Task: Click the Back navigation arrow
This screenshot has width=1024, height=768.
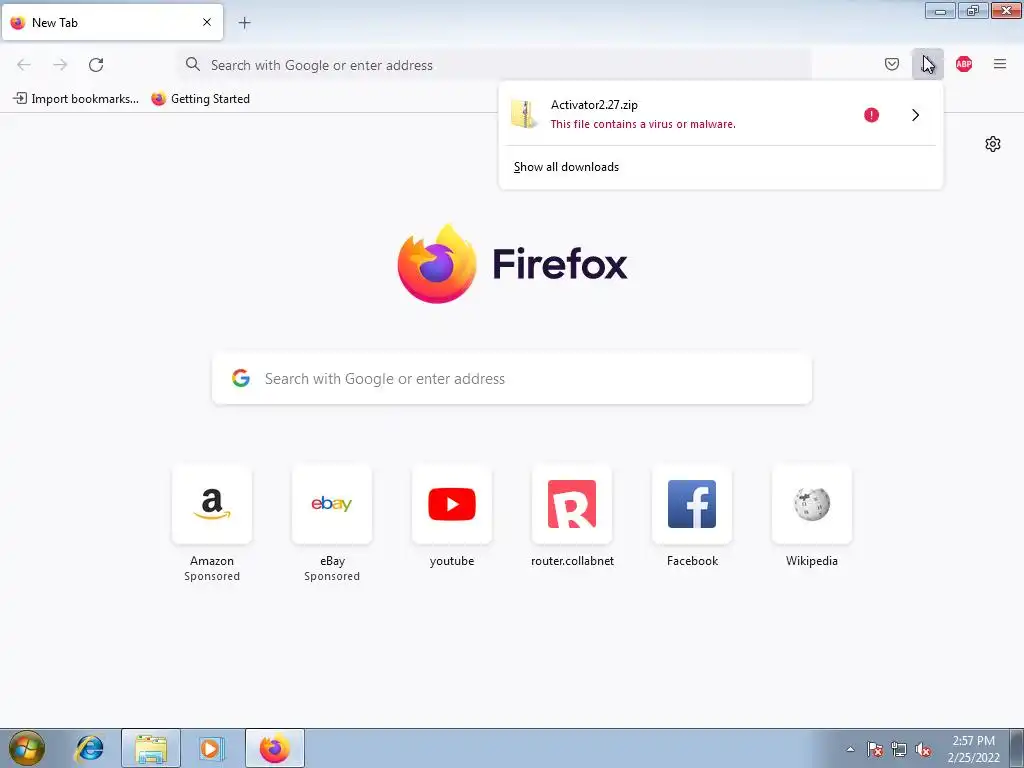Action: [24, 65]
